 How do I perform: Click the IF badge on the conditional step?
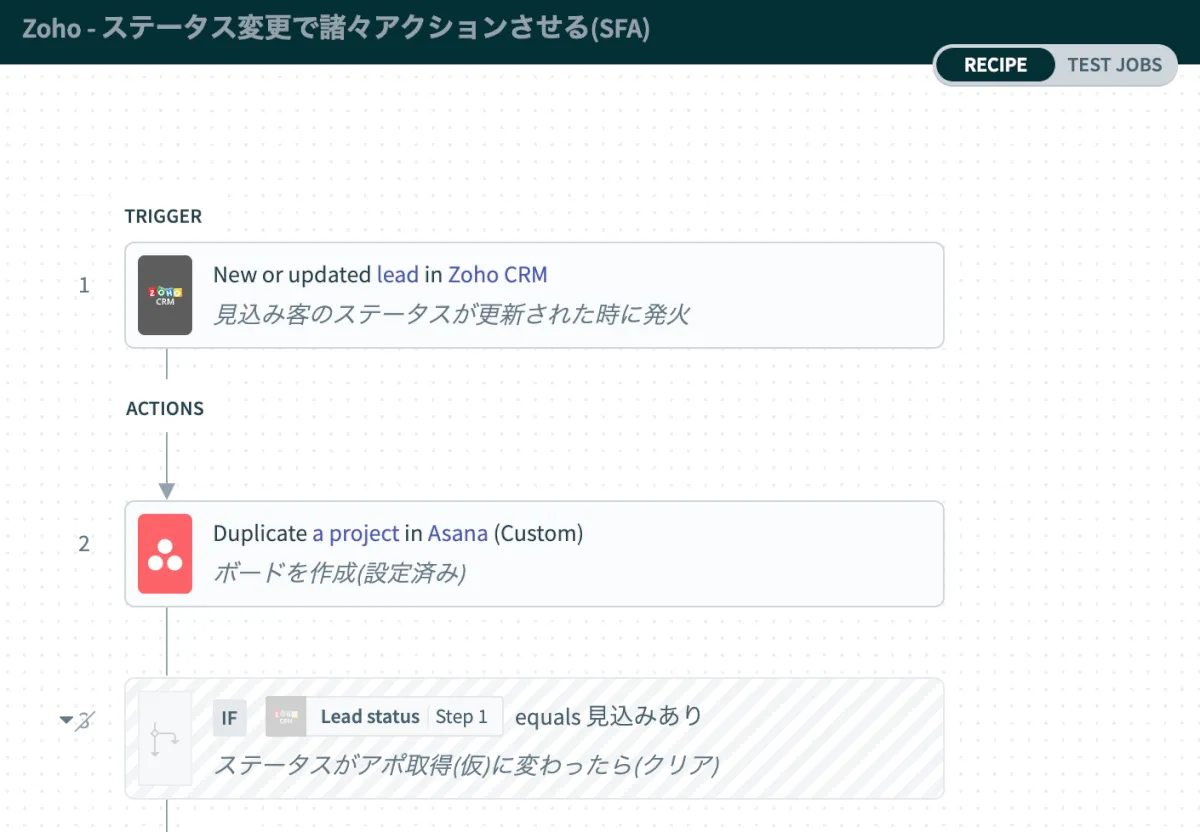click(229, 717)
